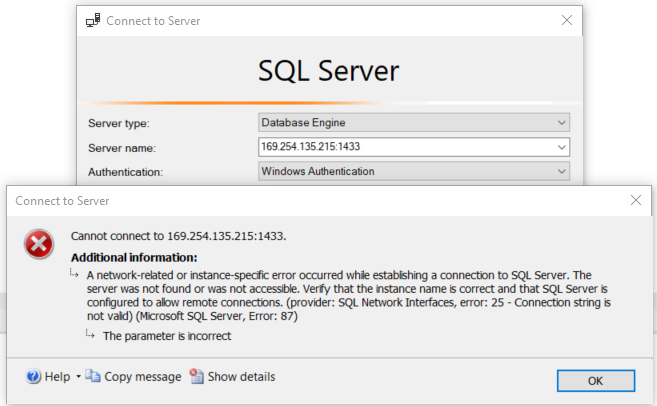Close the error message dialog

(636, 200)
